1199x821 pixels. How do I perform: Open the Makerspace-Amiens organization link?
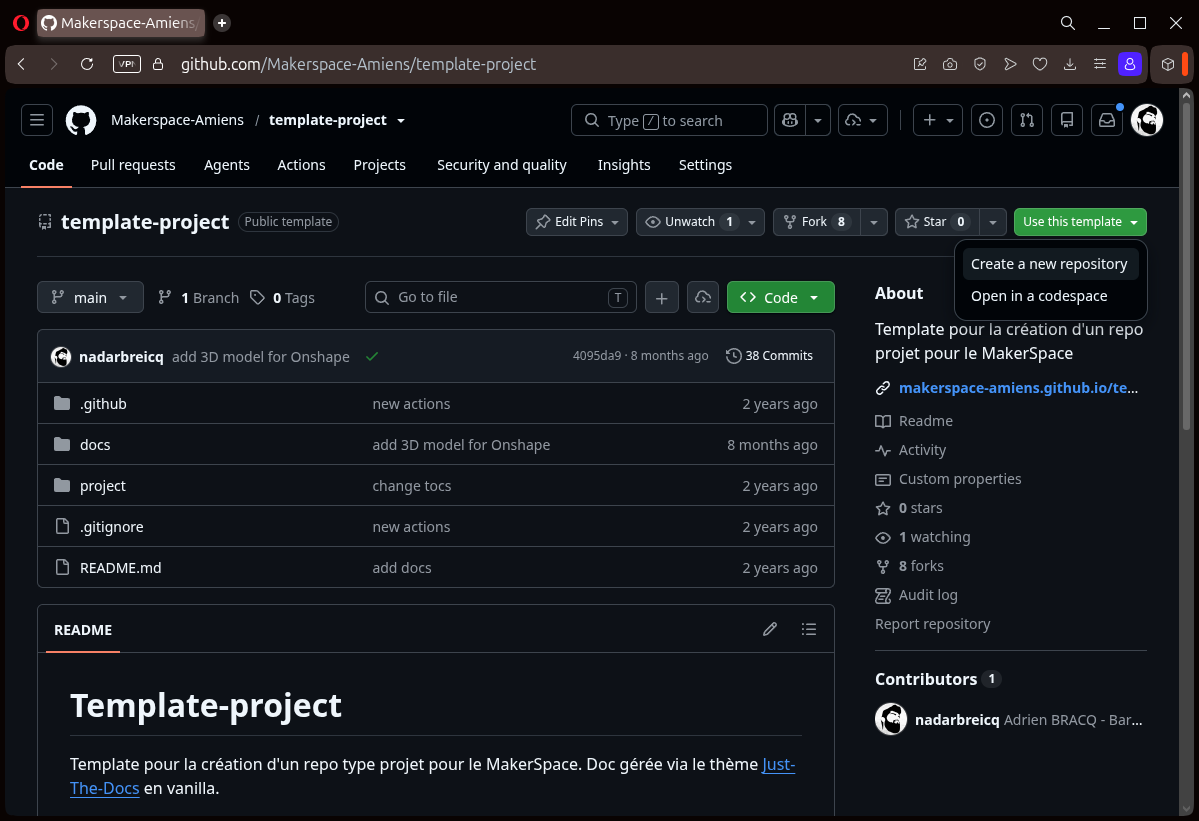click(177, 120)
